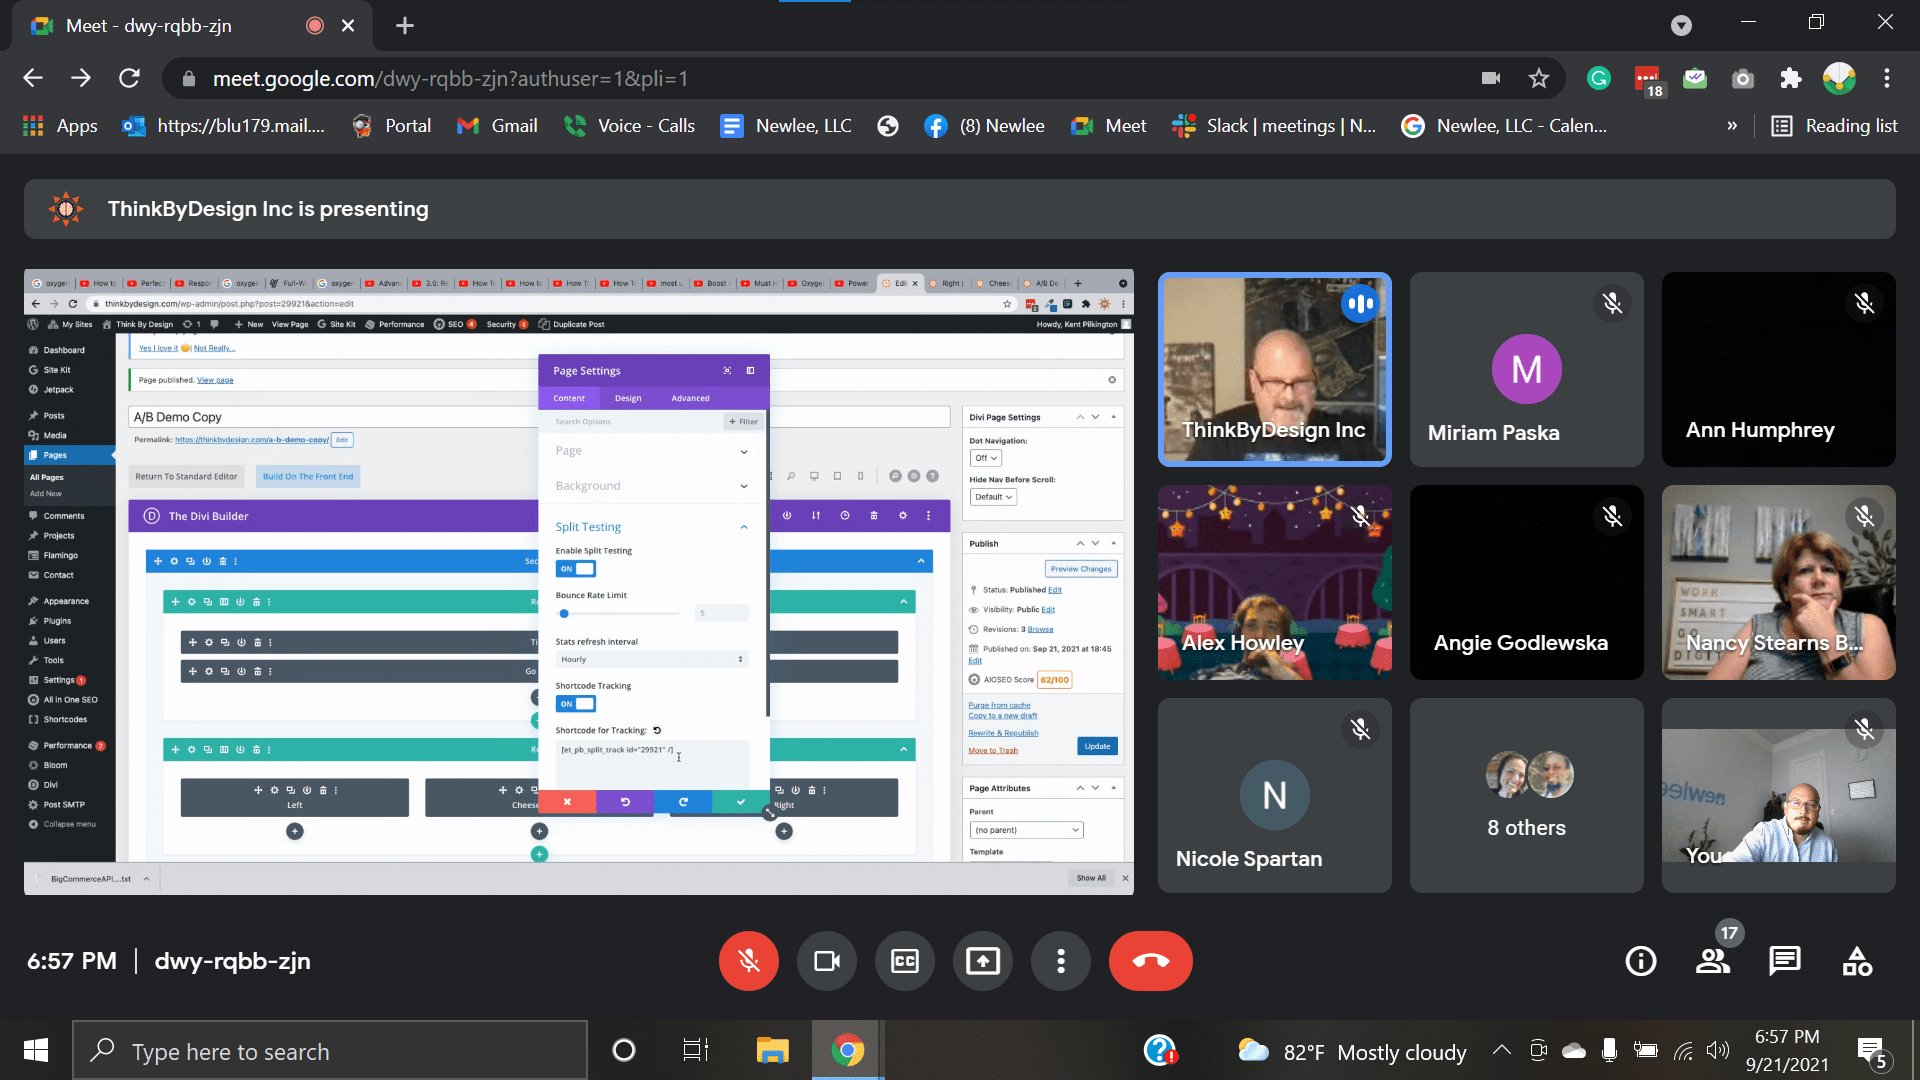Click the present screen share icon
Screen dimensions: 1920x1080
(982, 961)
